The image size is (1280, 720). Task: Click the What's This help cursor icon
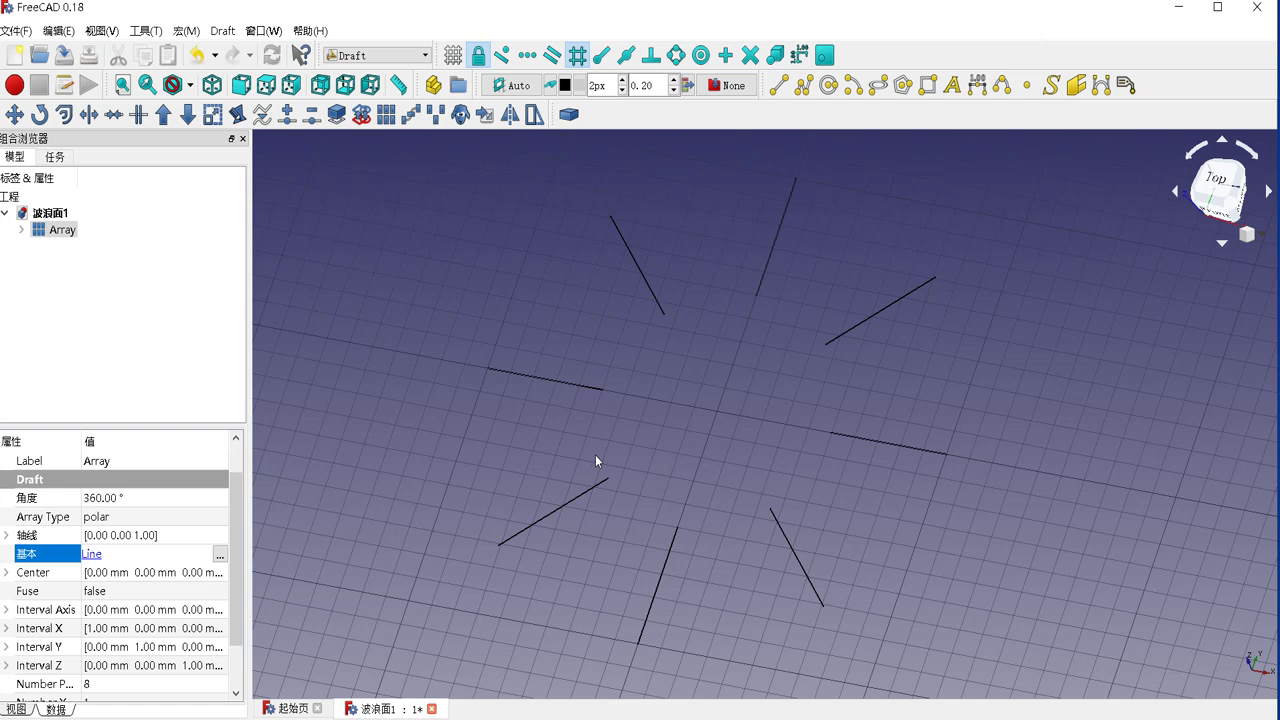(300, 55)
